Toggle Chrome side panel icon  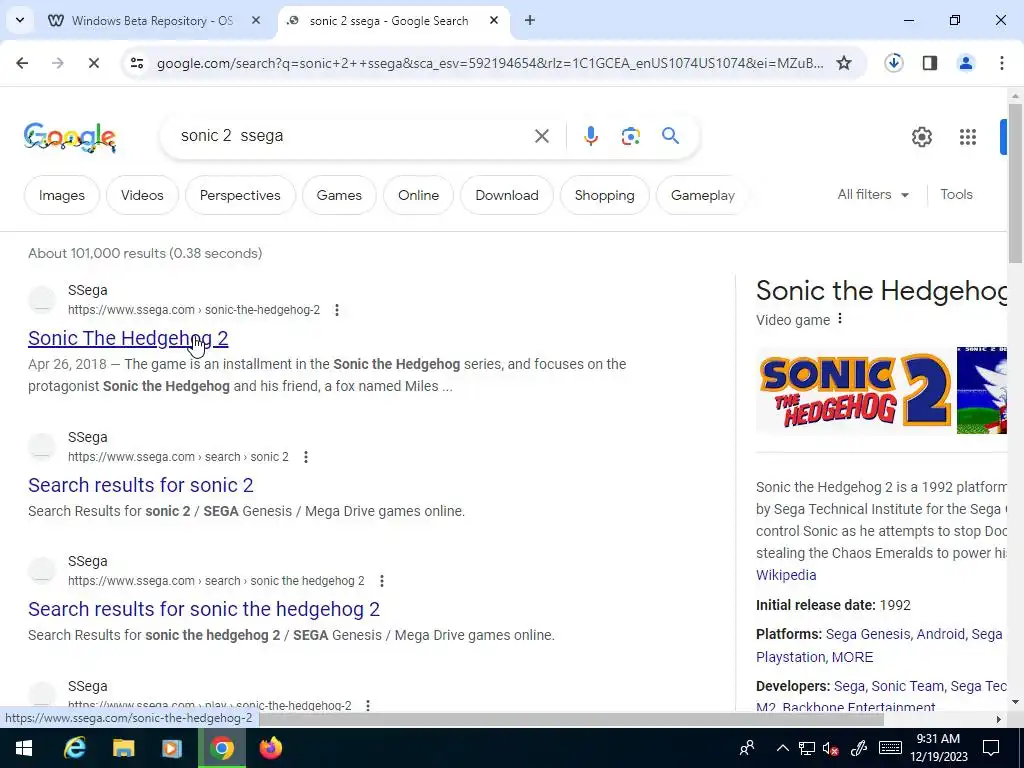tap(930, 63)
